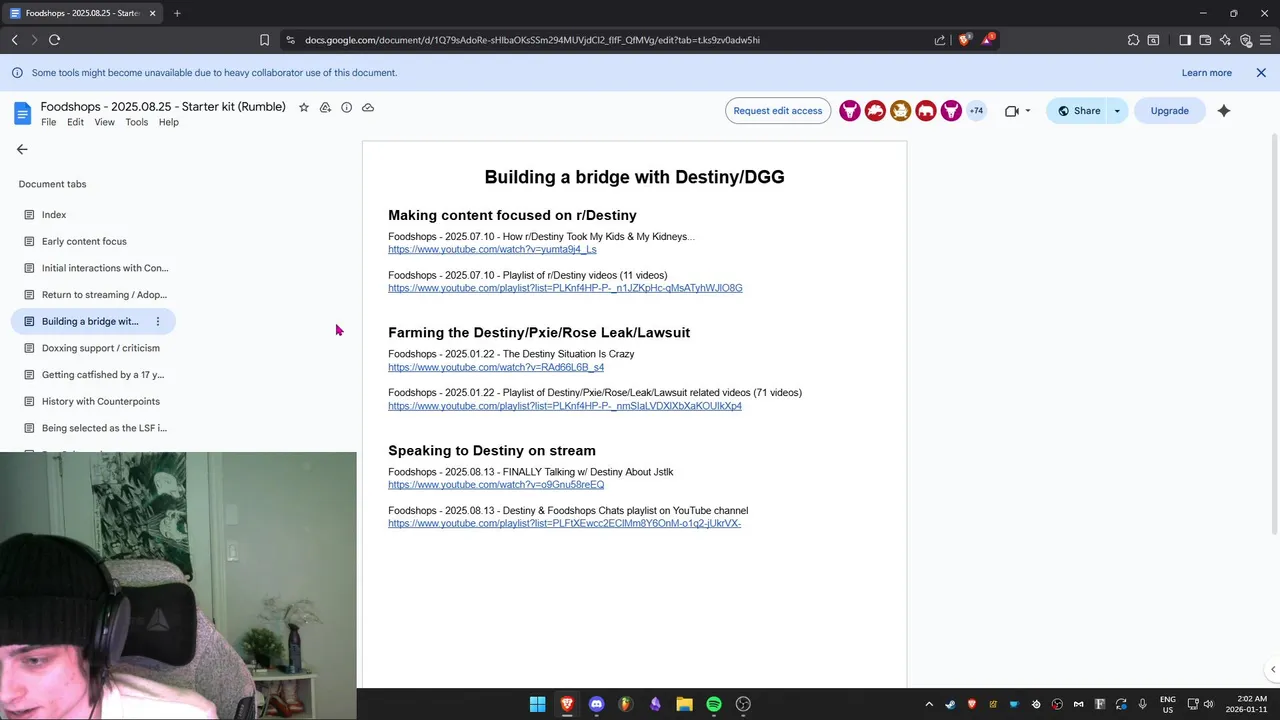Click the Gemini sparkle icon
The image size is (1280, 720).
click(x=1224, y=111)
